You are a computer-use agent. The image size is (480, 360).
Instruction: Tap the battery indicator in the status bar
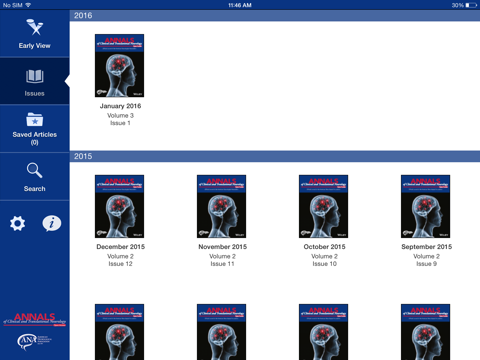[x=471, y=5]
